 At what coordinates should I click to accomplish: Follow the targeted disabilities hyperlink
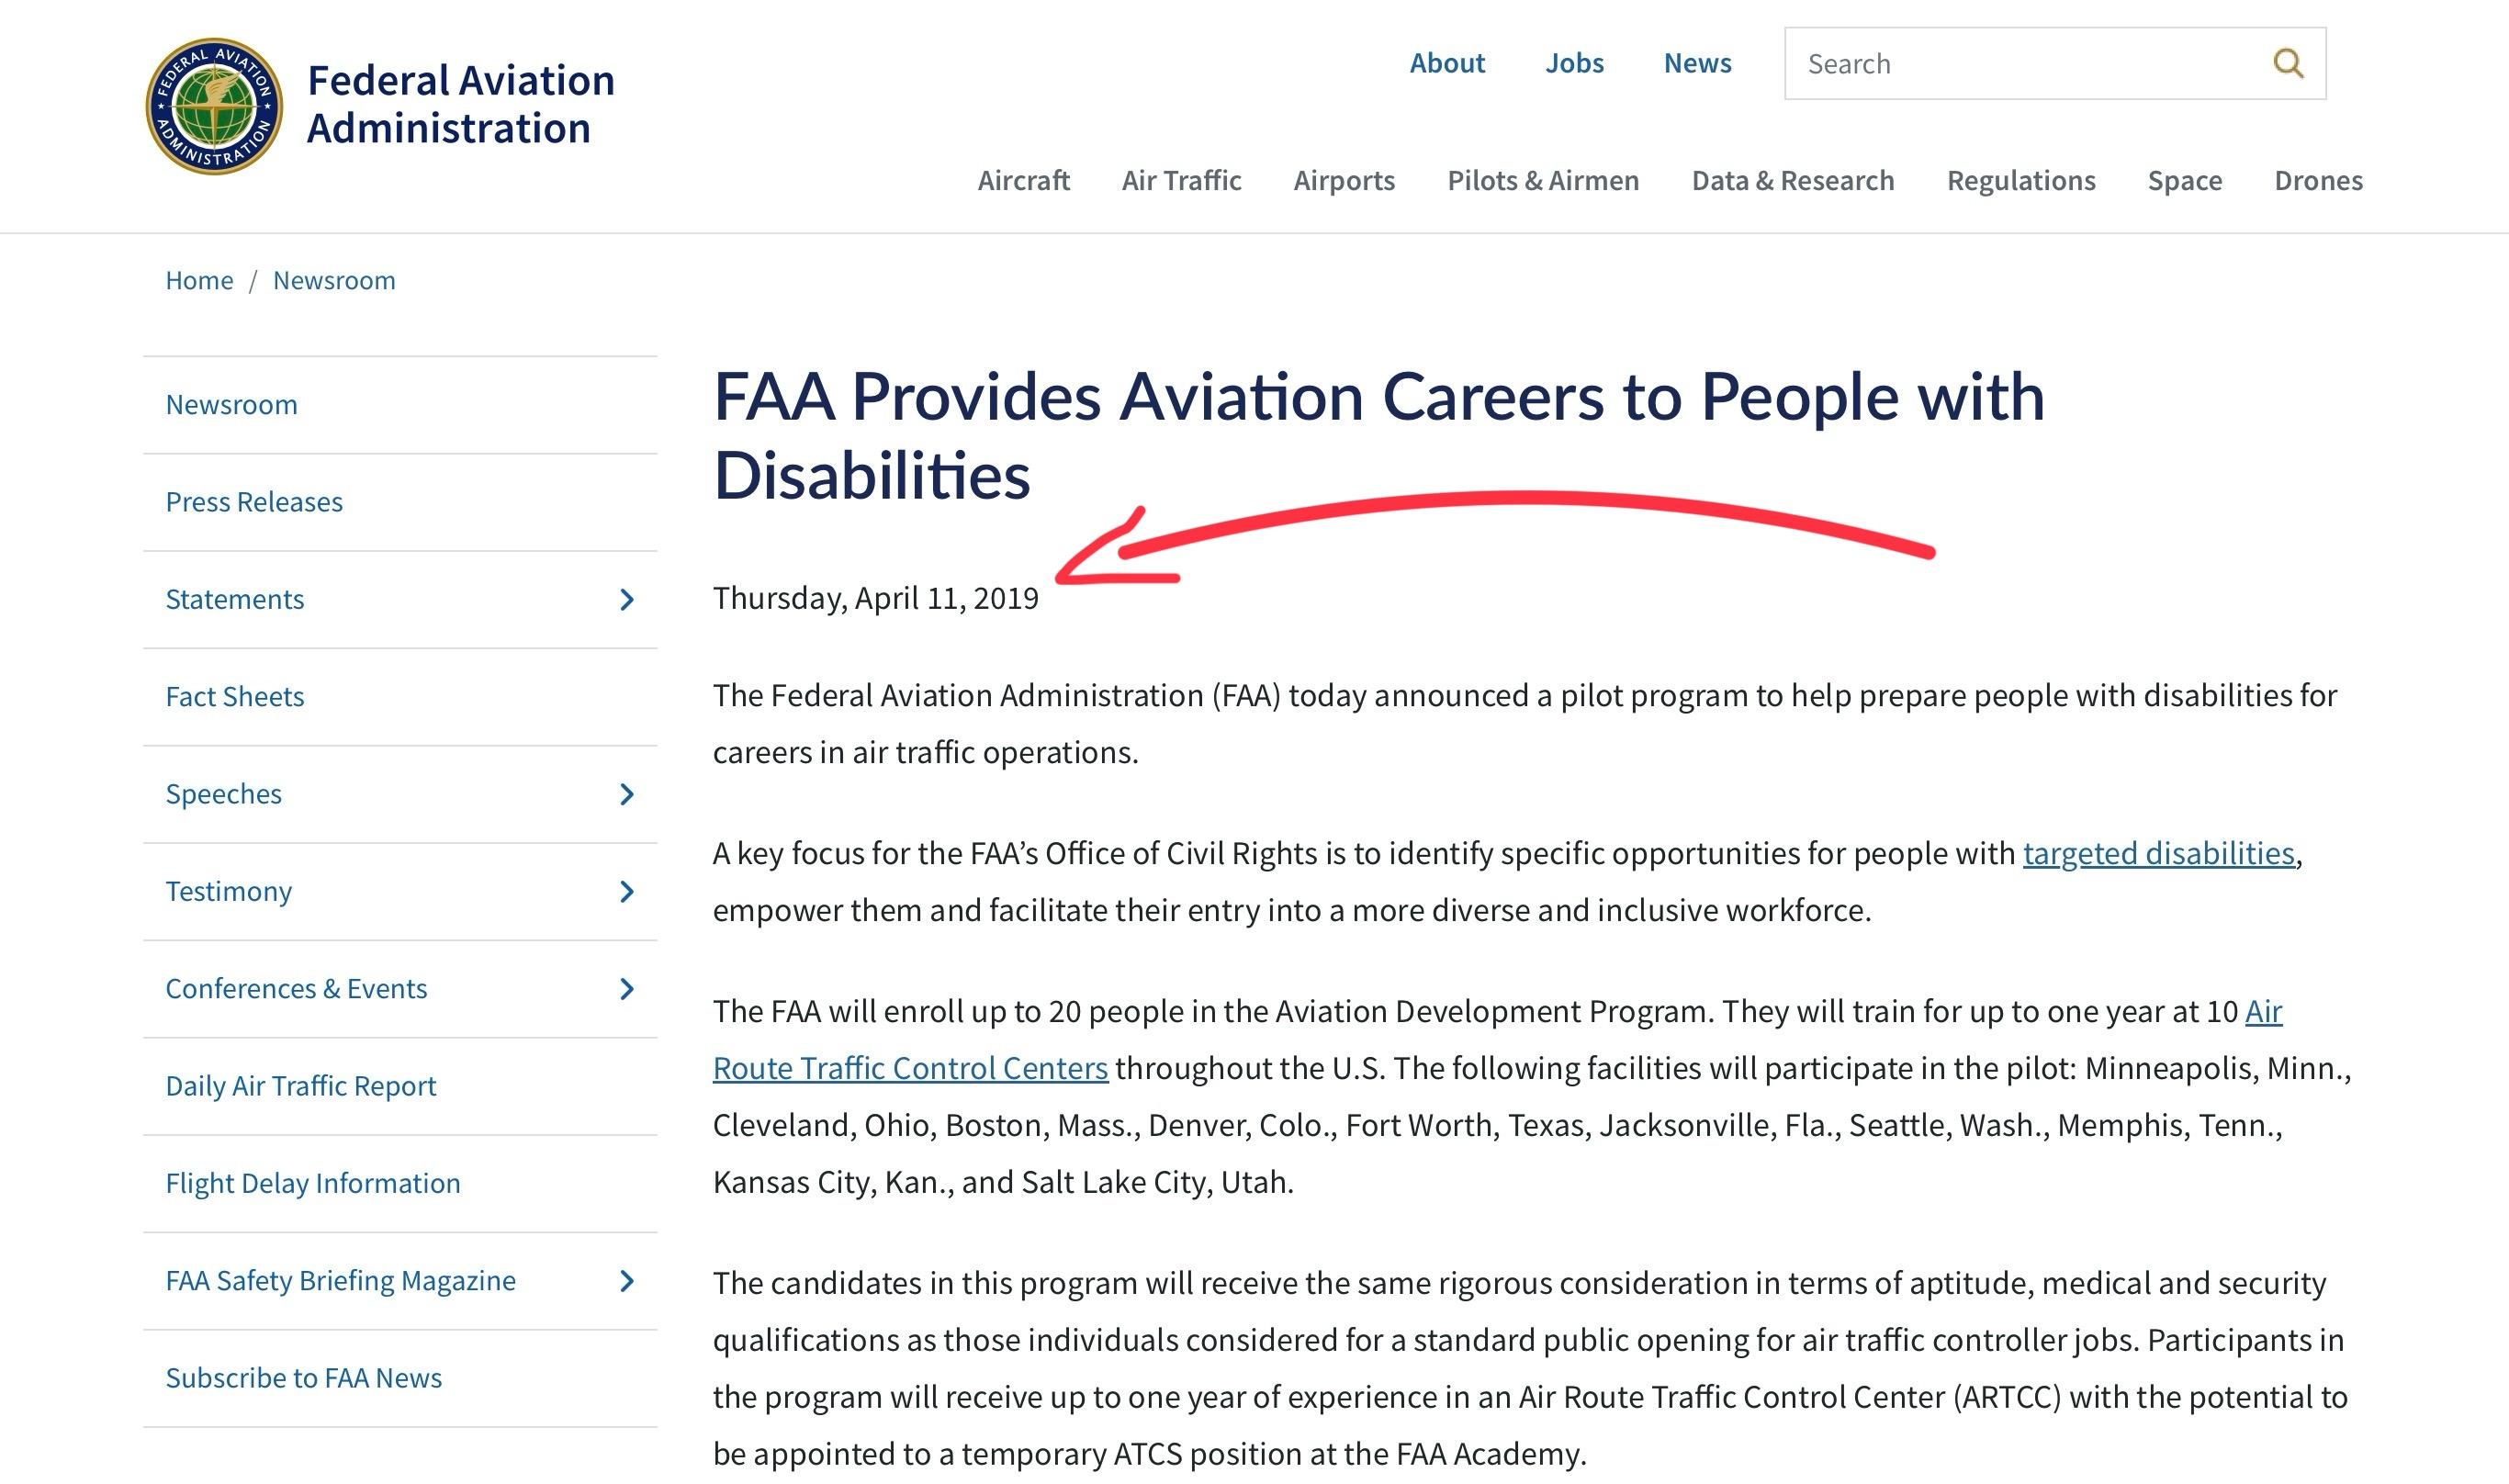point(2158,853)
